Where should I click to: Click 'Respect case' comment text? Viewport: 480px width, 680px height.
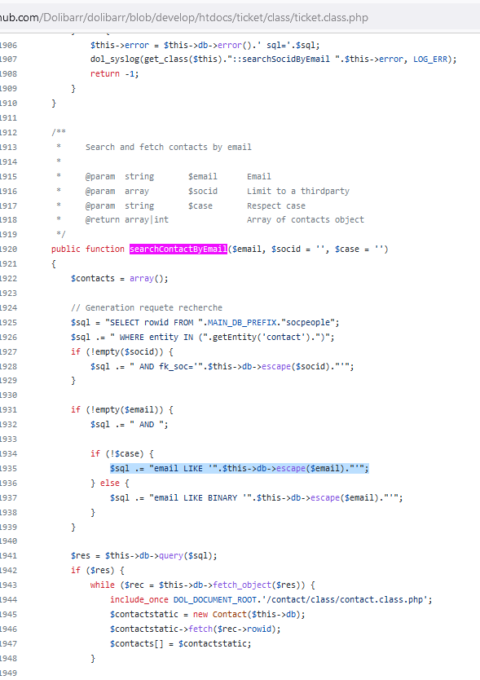[276, 206]
